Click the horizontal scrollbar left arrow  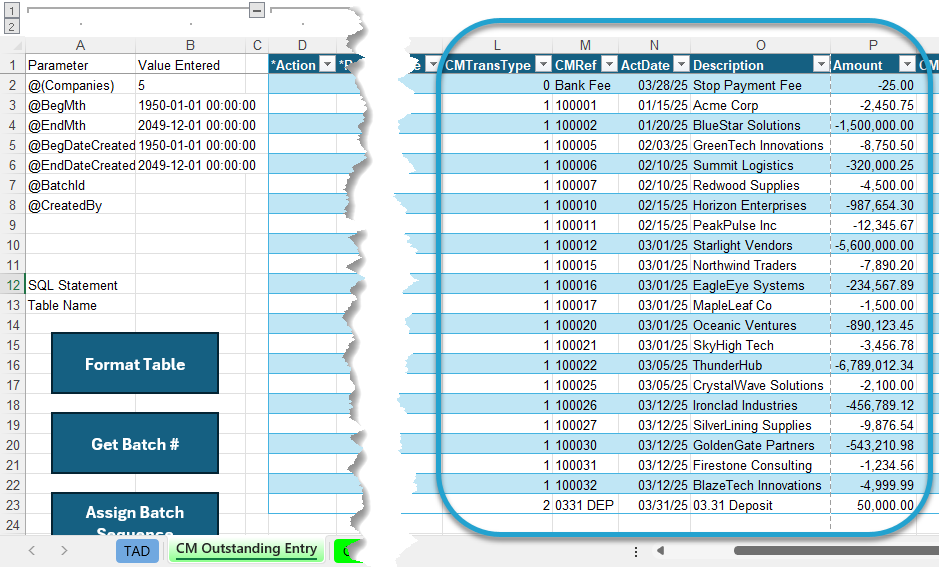click(661, 550)
